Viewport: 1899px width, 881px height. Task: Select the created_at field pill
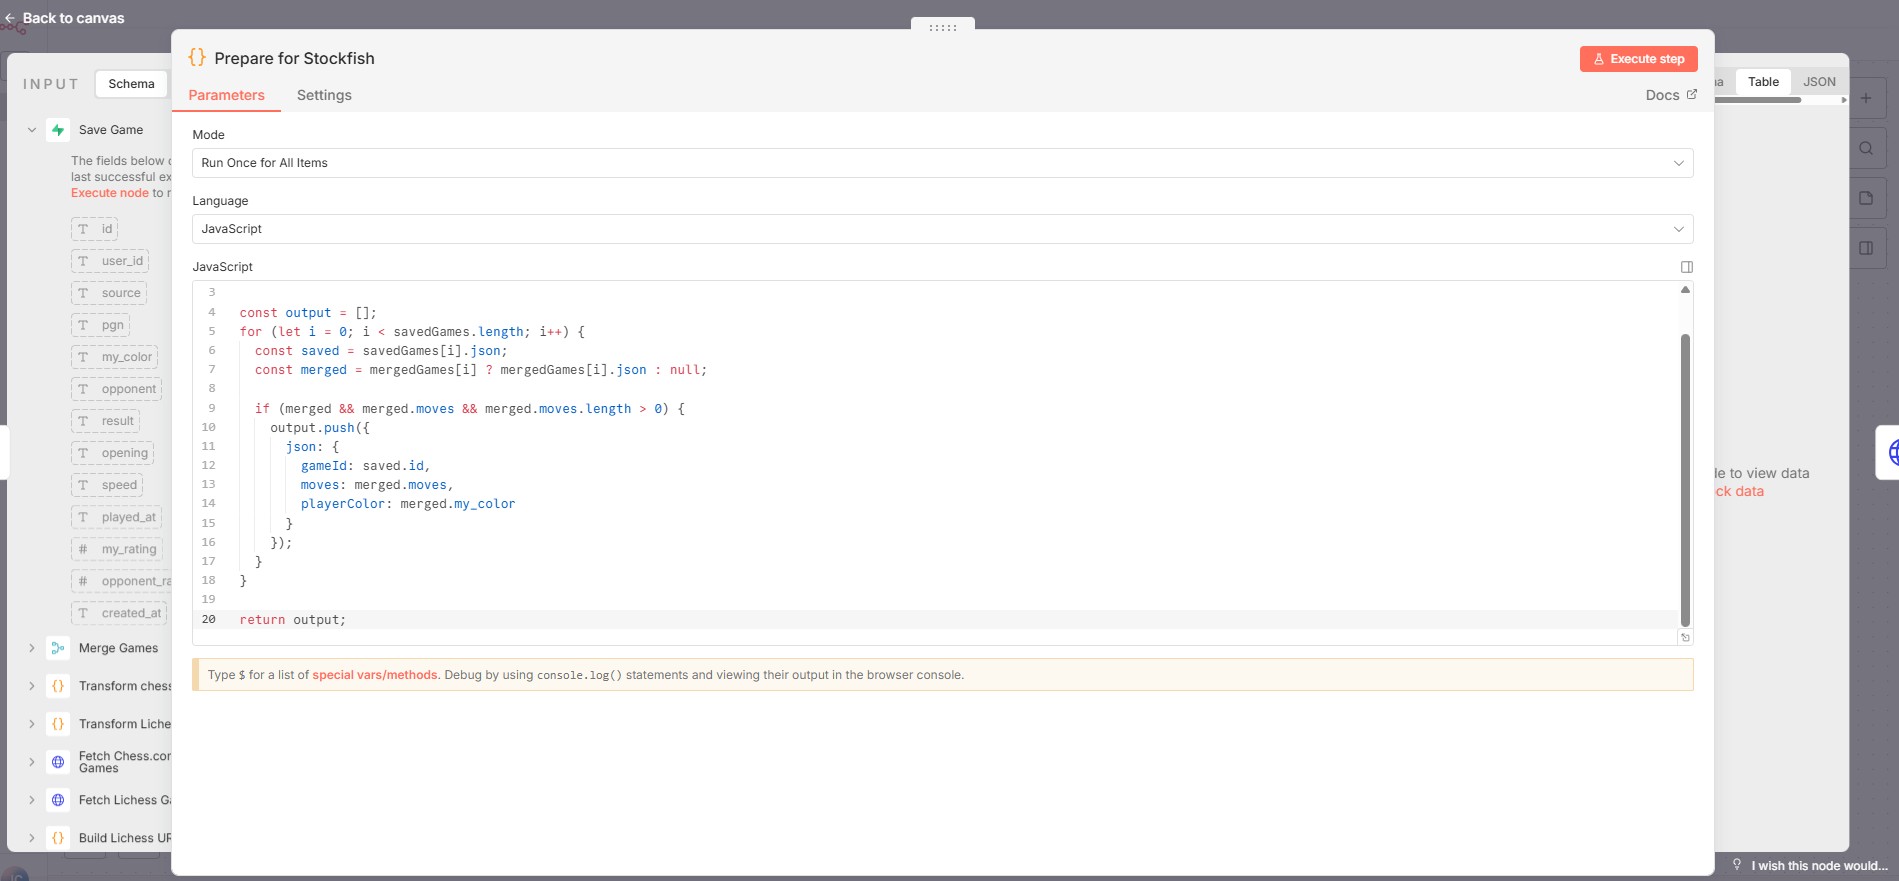[119, 613]
